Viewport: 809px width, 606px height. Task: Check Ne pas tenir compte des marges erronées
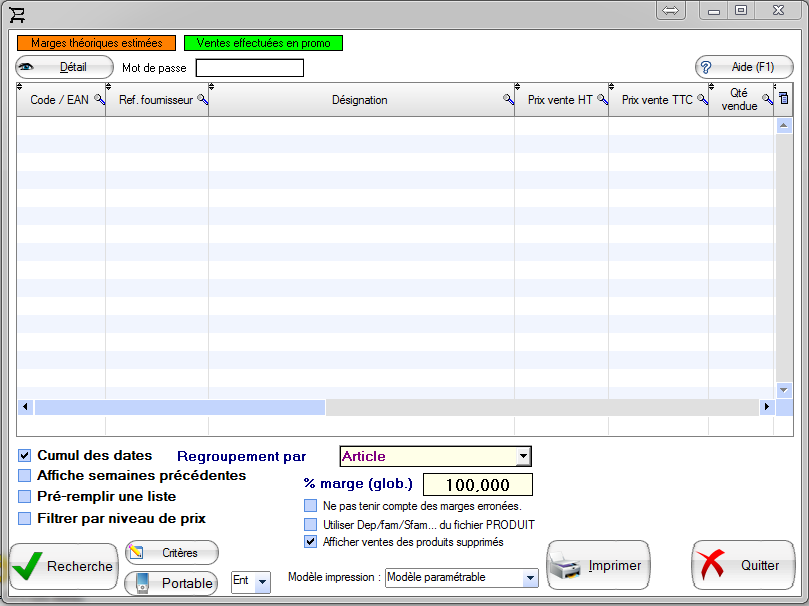(311, 506)
